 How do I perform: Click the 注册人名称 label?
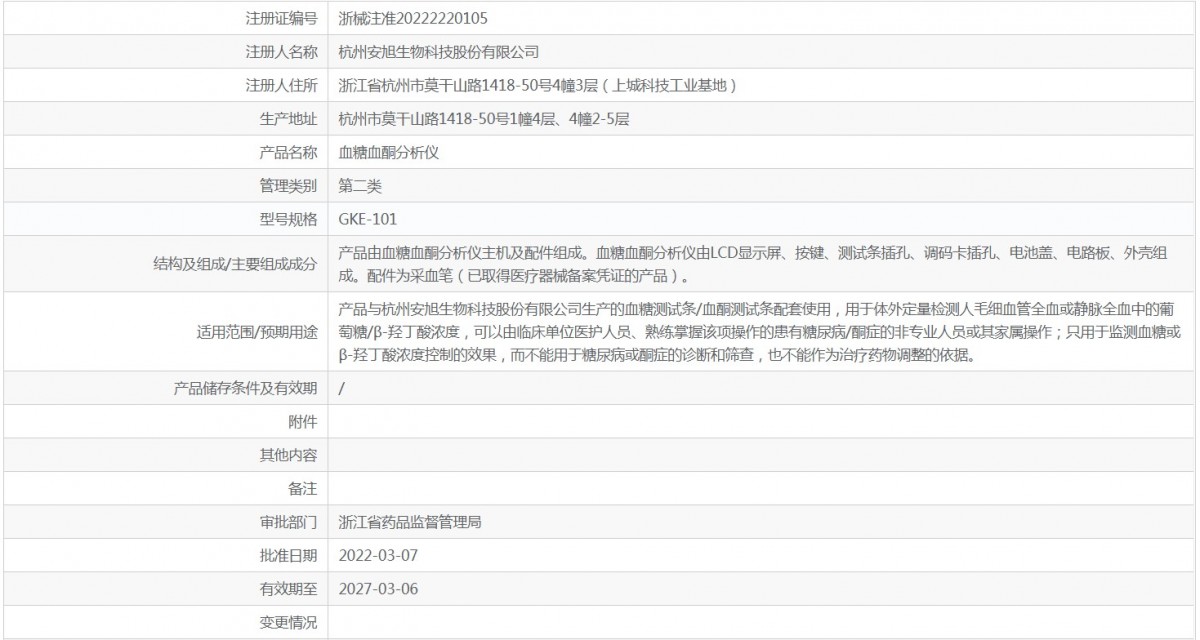pos(281,52)
